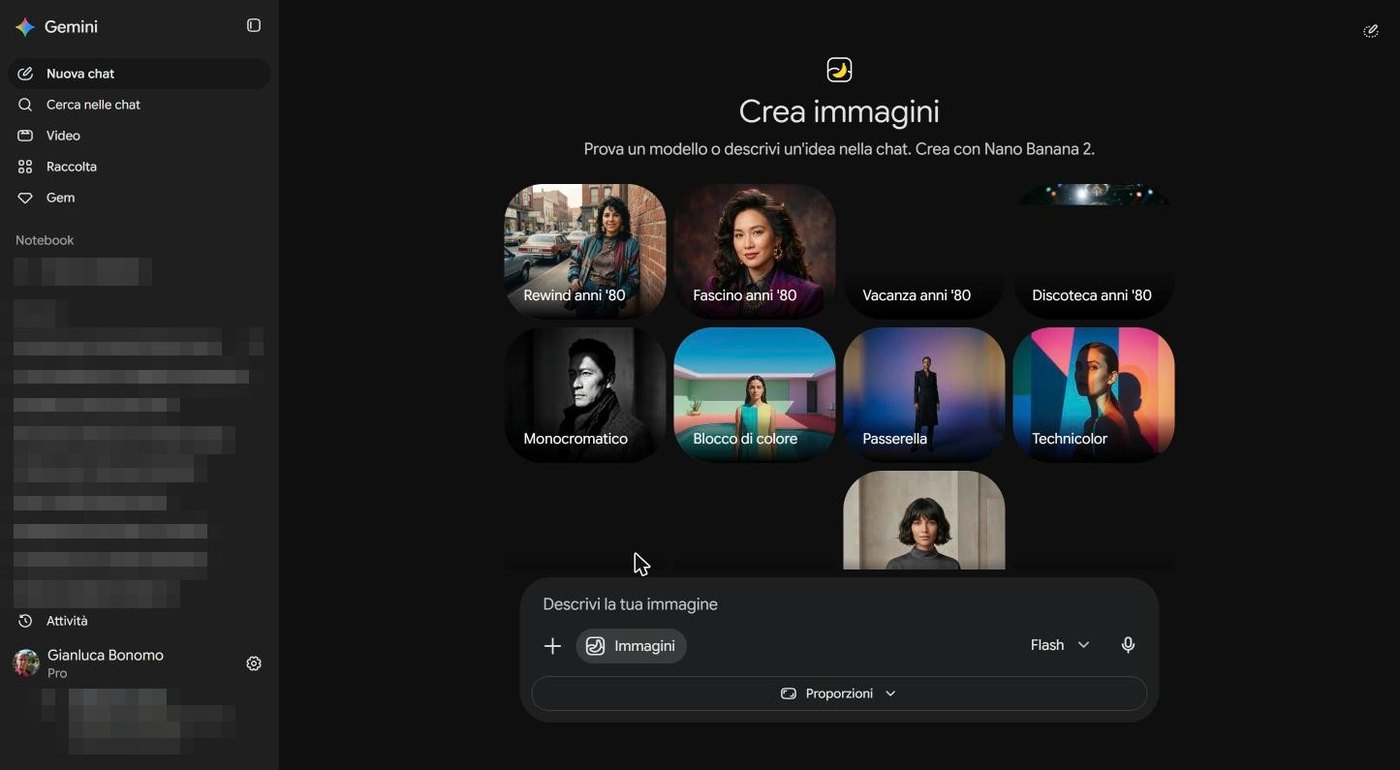Click the magnifier icon beside Cerca nelle chat

[25, 105]
